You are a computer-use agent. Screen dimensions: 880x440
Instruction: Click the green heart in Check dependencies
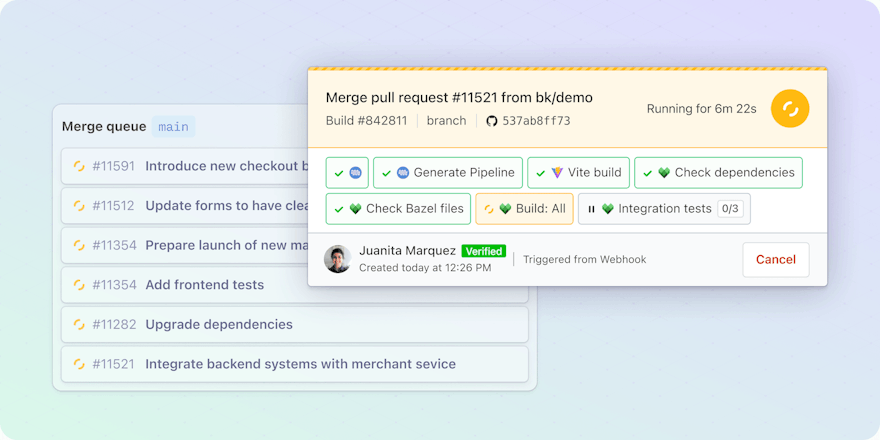point(664,173)
